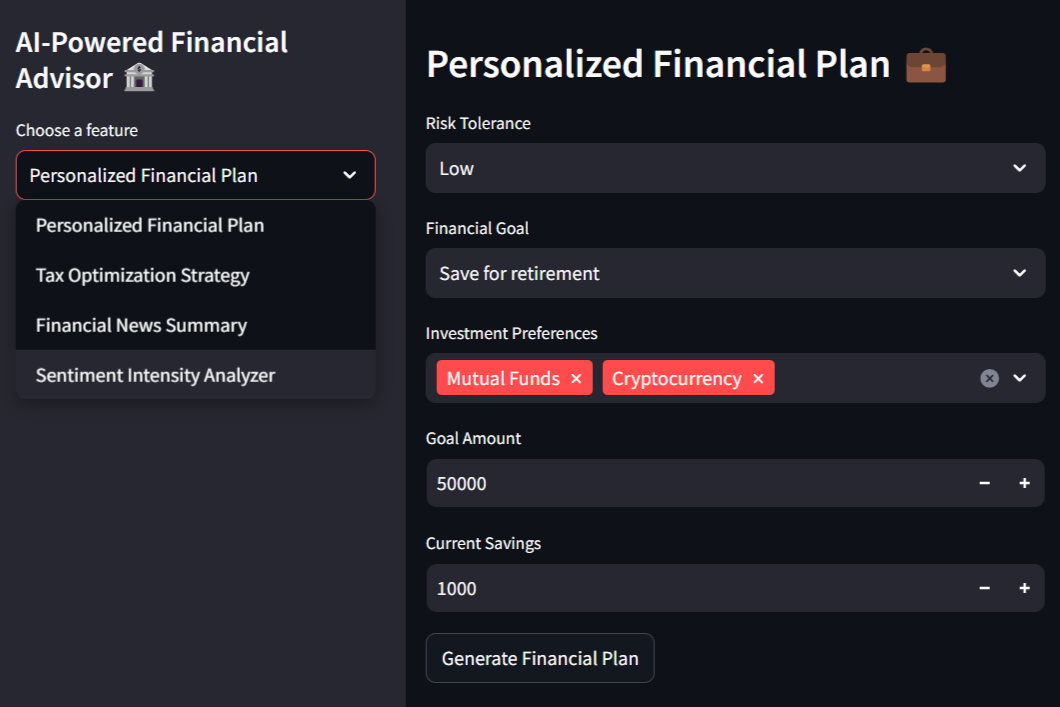
Task: Expand the Investment Preferences chevron
Action: tap(1020, 378)
